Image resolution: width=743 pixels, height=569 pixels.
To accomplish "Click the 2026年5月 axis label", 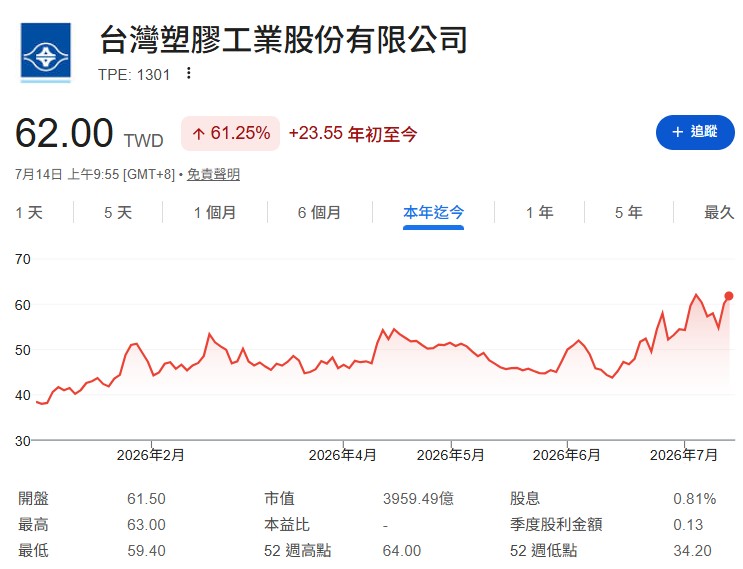I will coord(451,455).
